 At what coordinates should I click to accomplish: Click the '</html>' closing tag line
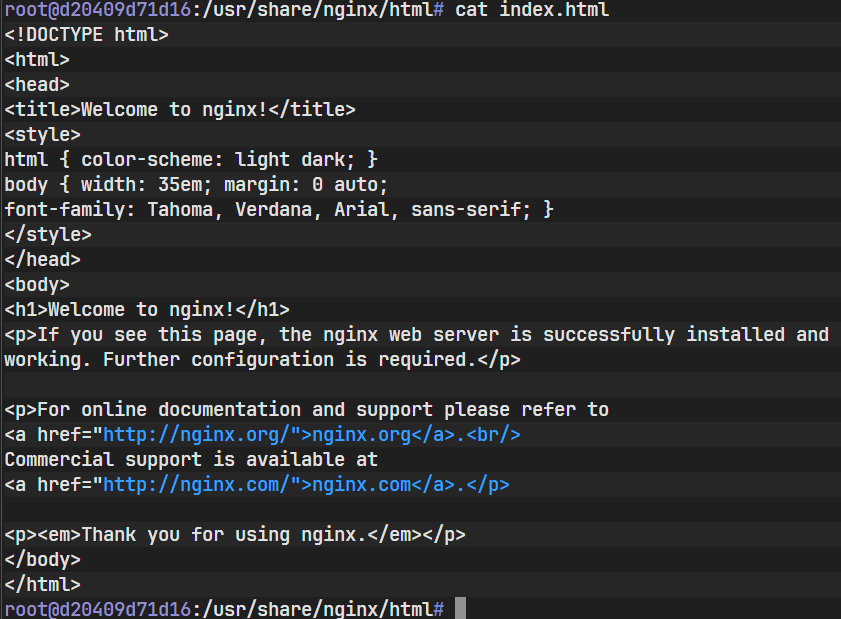[42, 584]
